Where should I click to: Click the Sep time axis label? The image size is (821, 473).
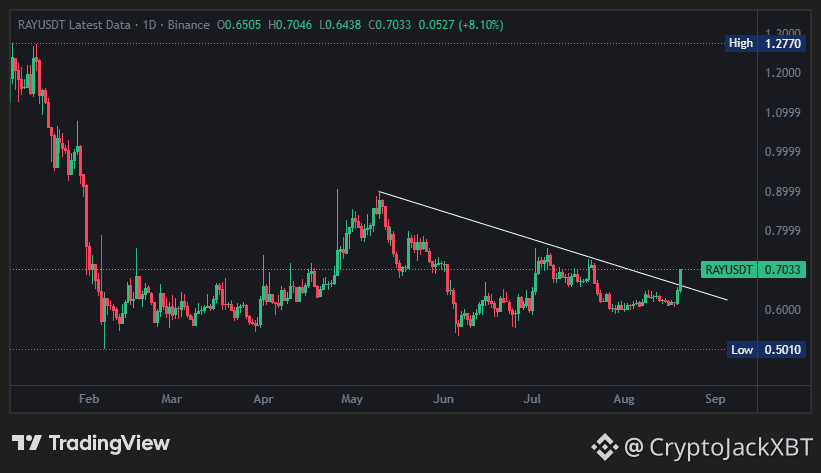(x=715, y=399)
